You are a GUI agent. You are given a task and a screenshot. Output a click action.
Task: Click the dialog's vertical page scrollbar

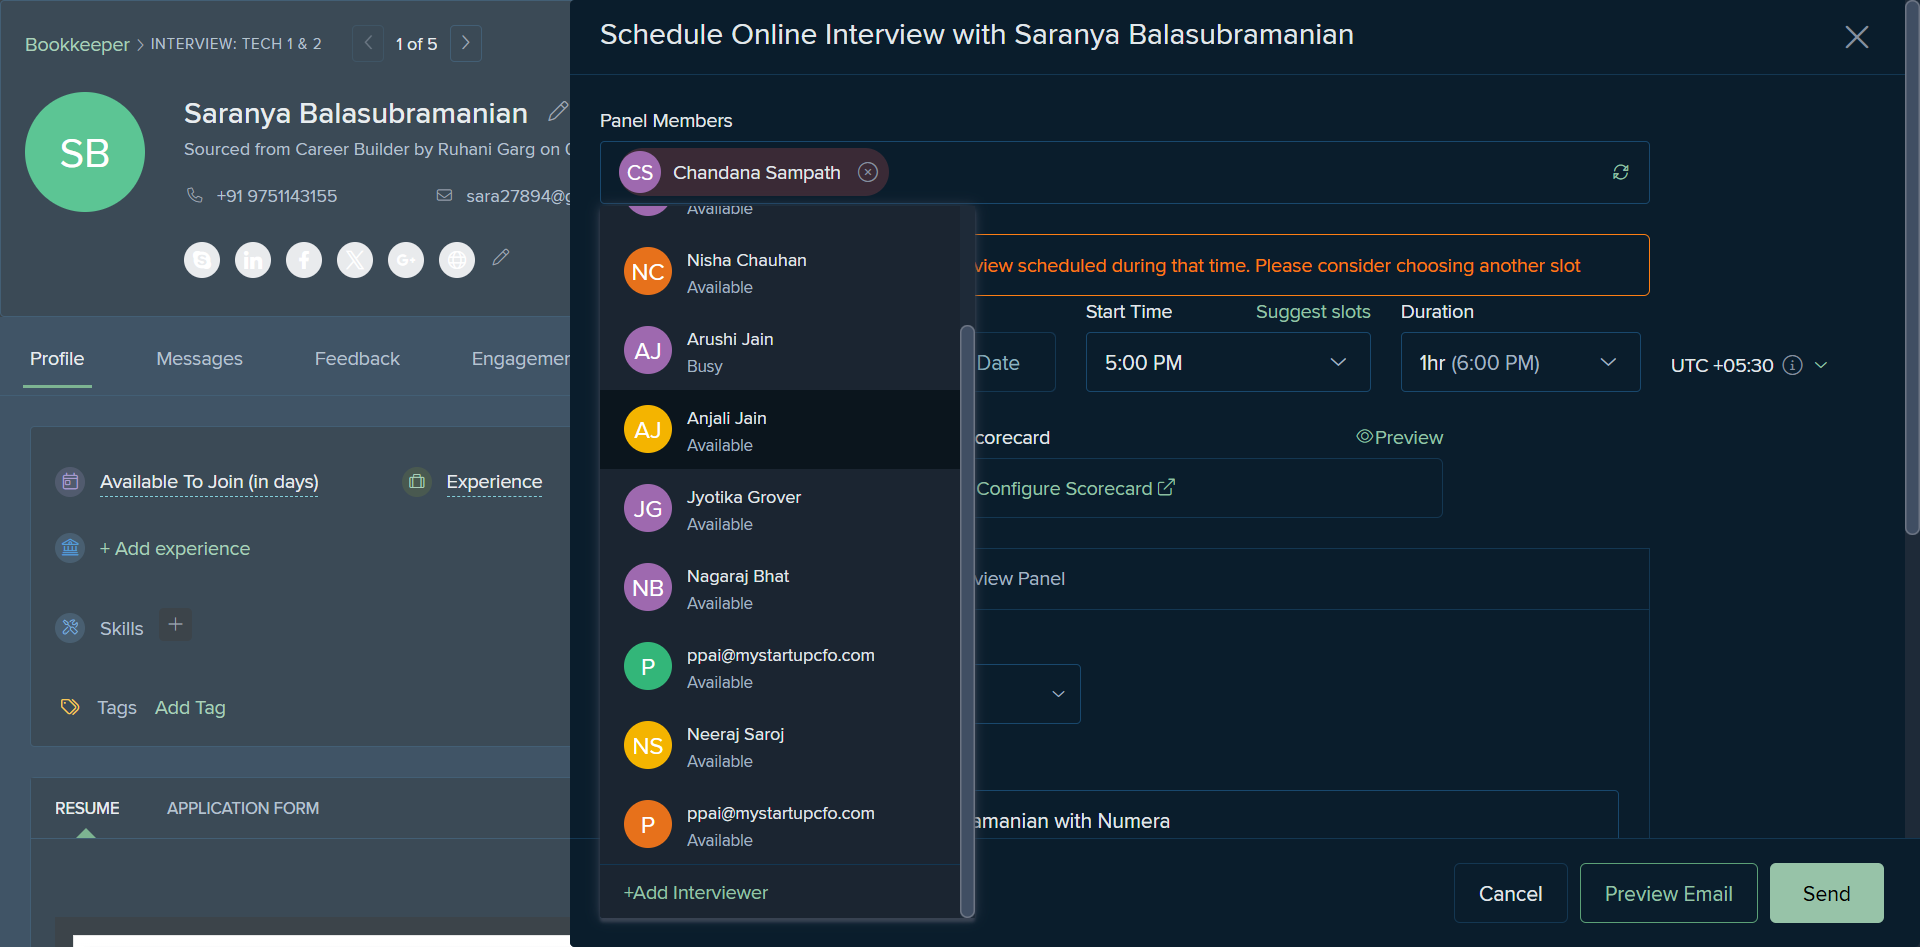(x=1911, y=270)
